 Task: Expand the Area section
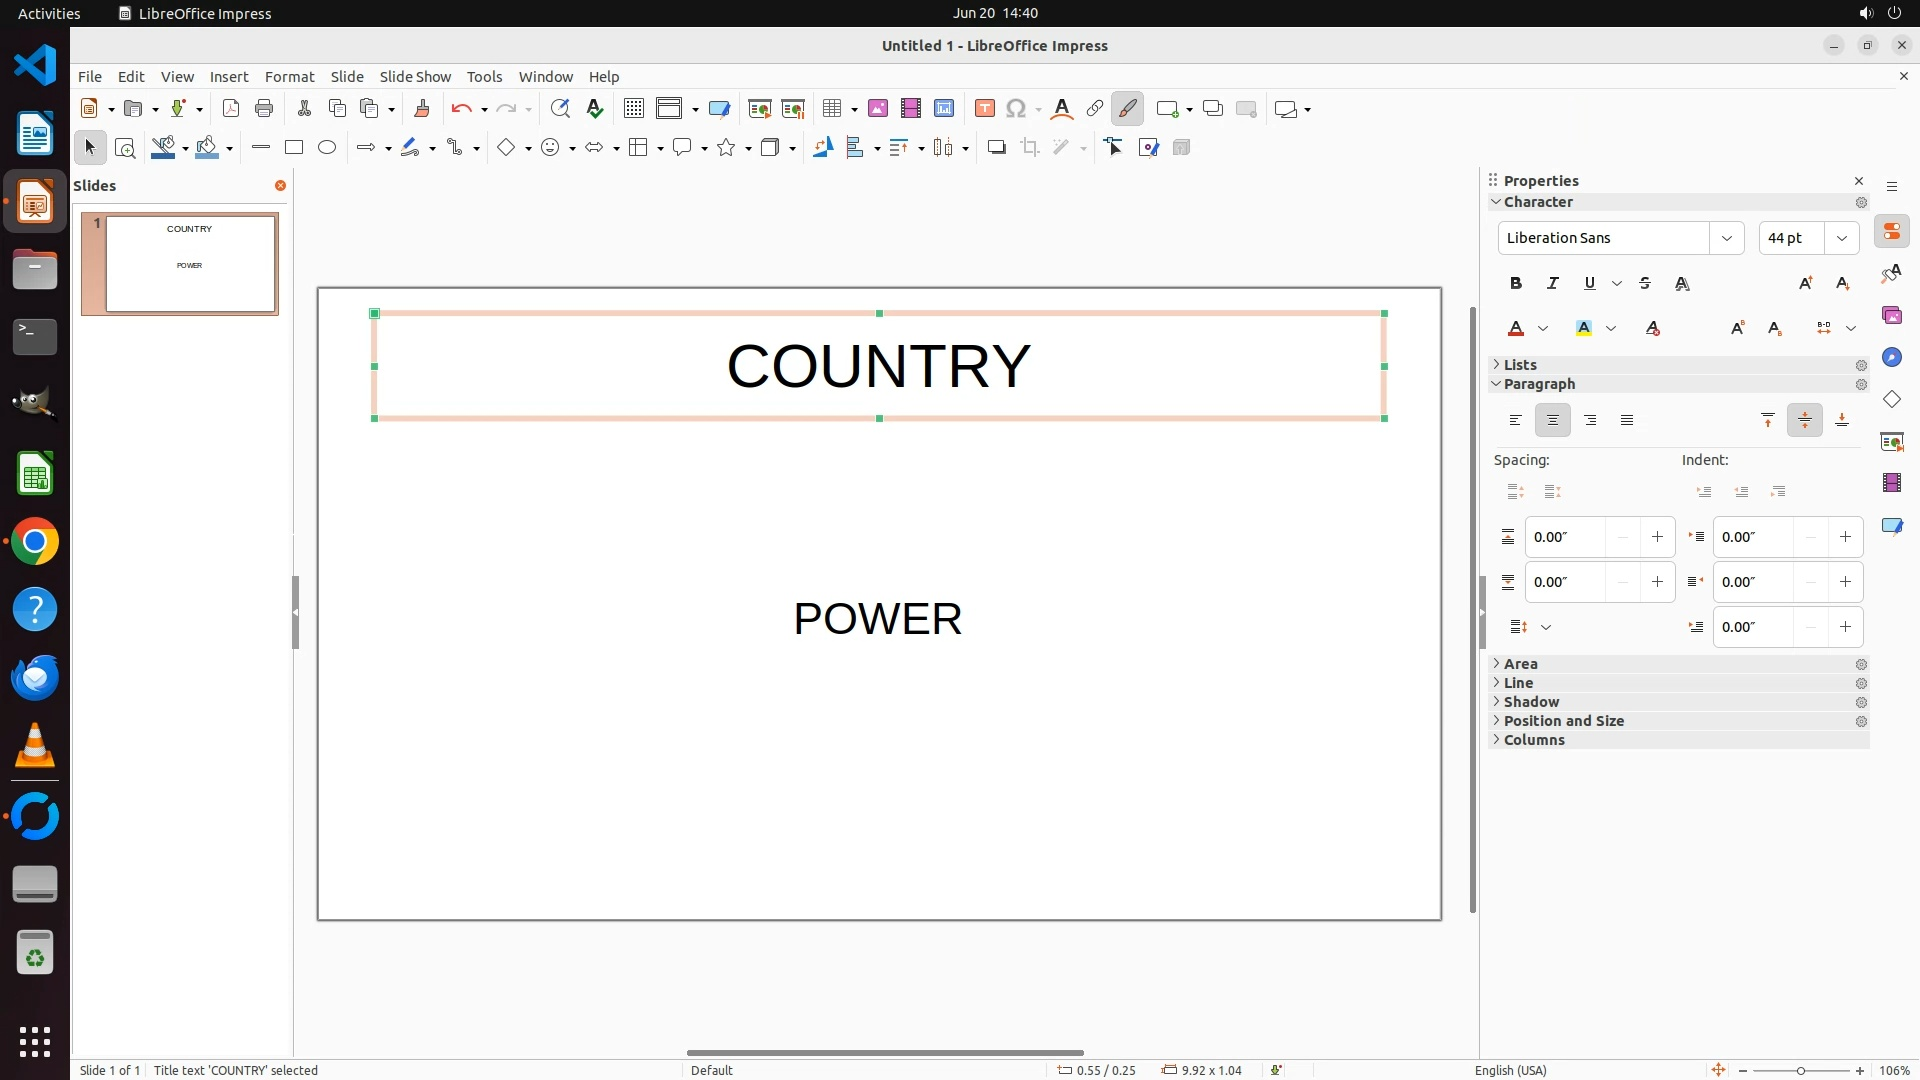1520,664
